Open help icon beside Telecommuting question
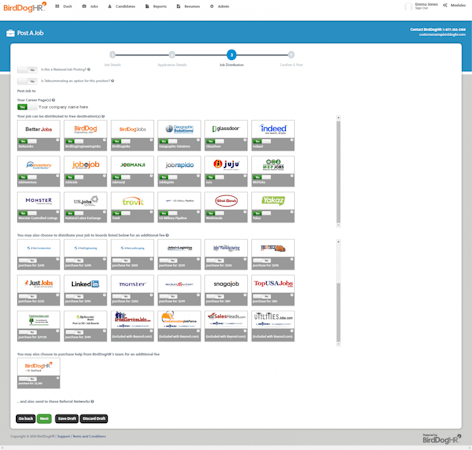The image size is (472, 450). tap(112, 81)
